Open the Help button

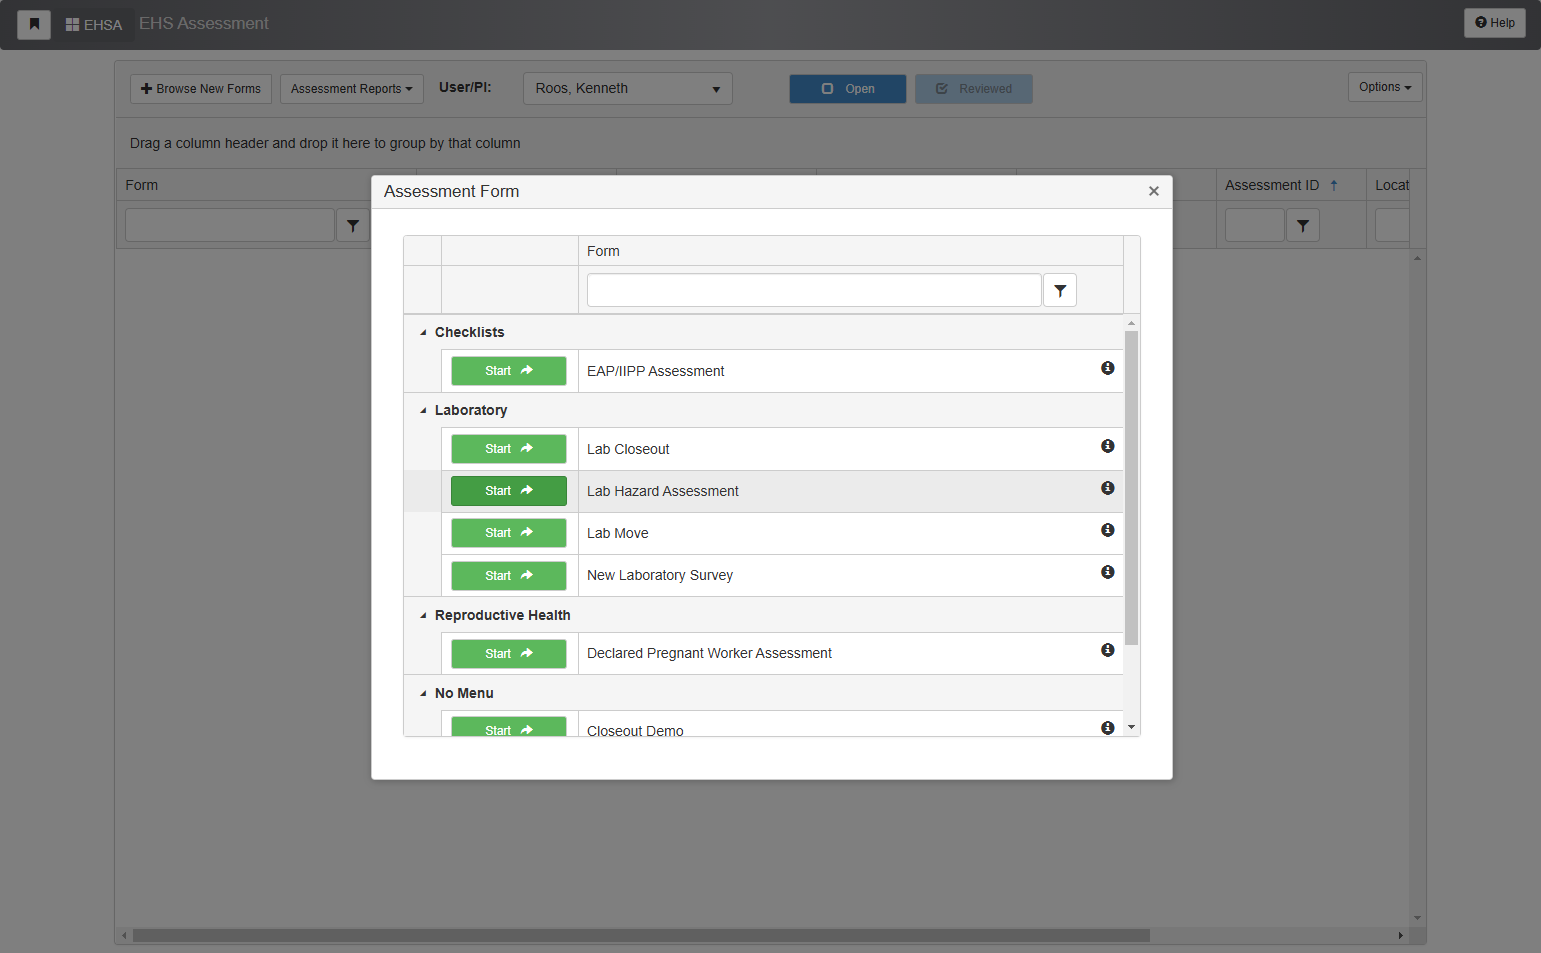(1495, 23)
